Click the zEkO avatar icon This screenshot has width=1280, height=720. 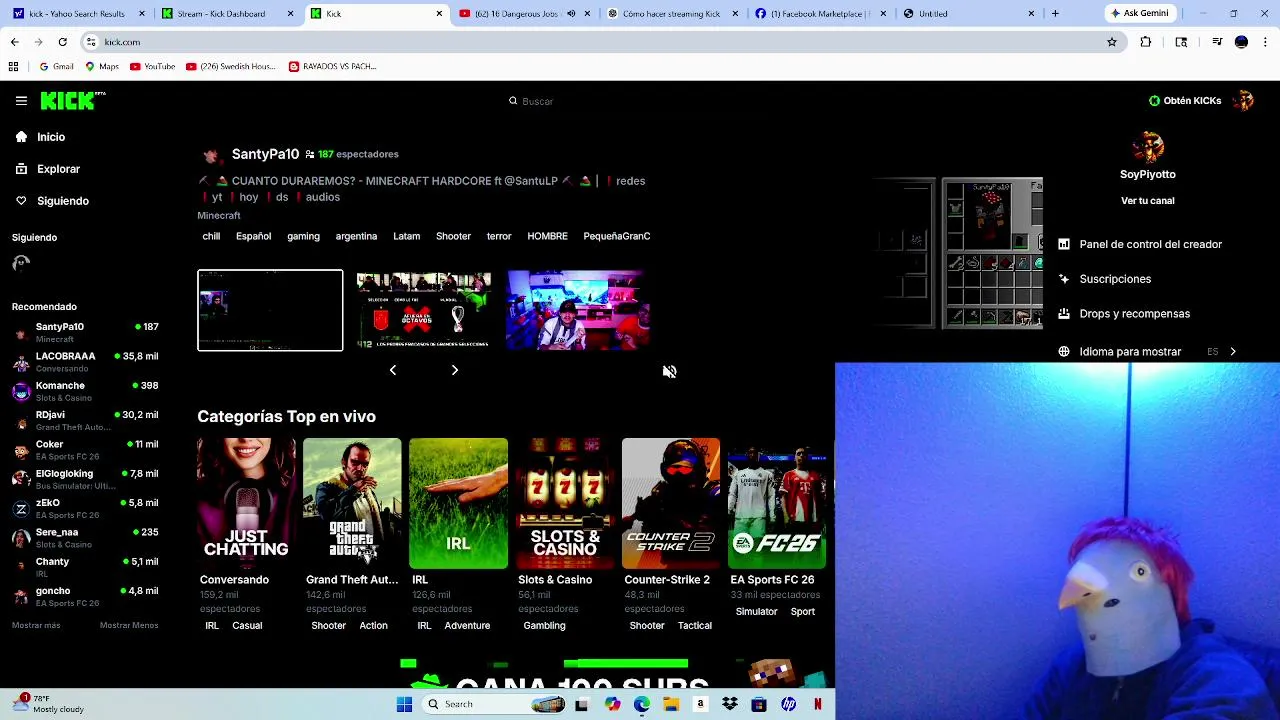pos(21,509)
